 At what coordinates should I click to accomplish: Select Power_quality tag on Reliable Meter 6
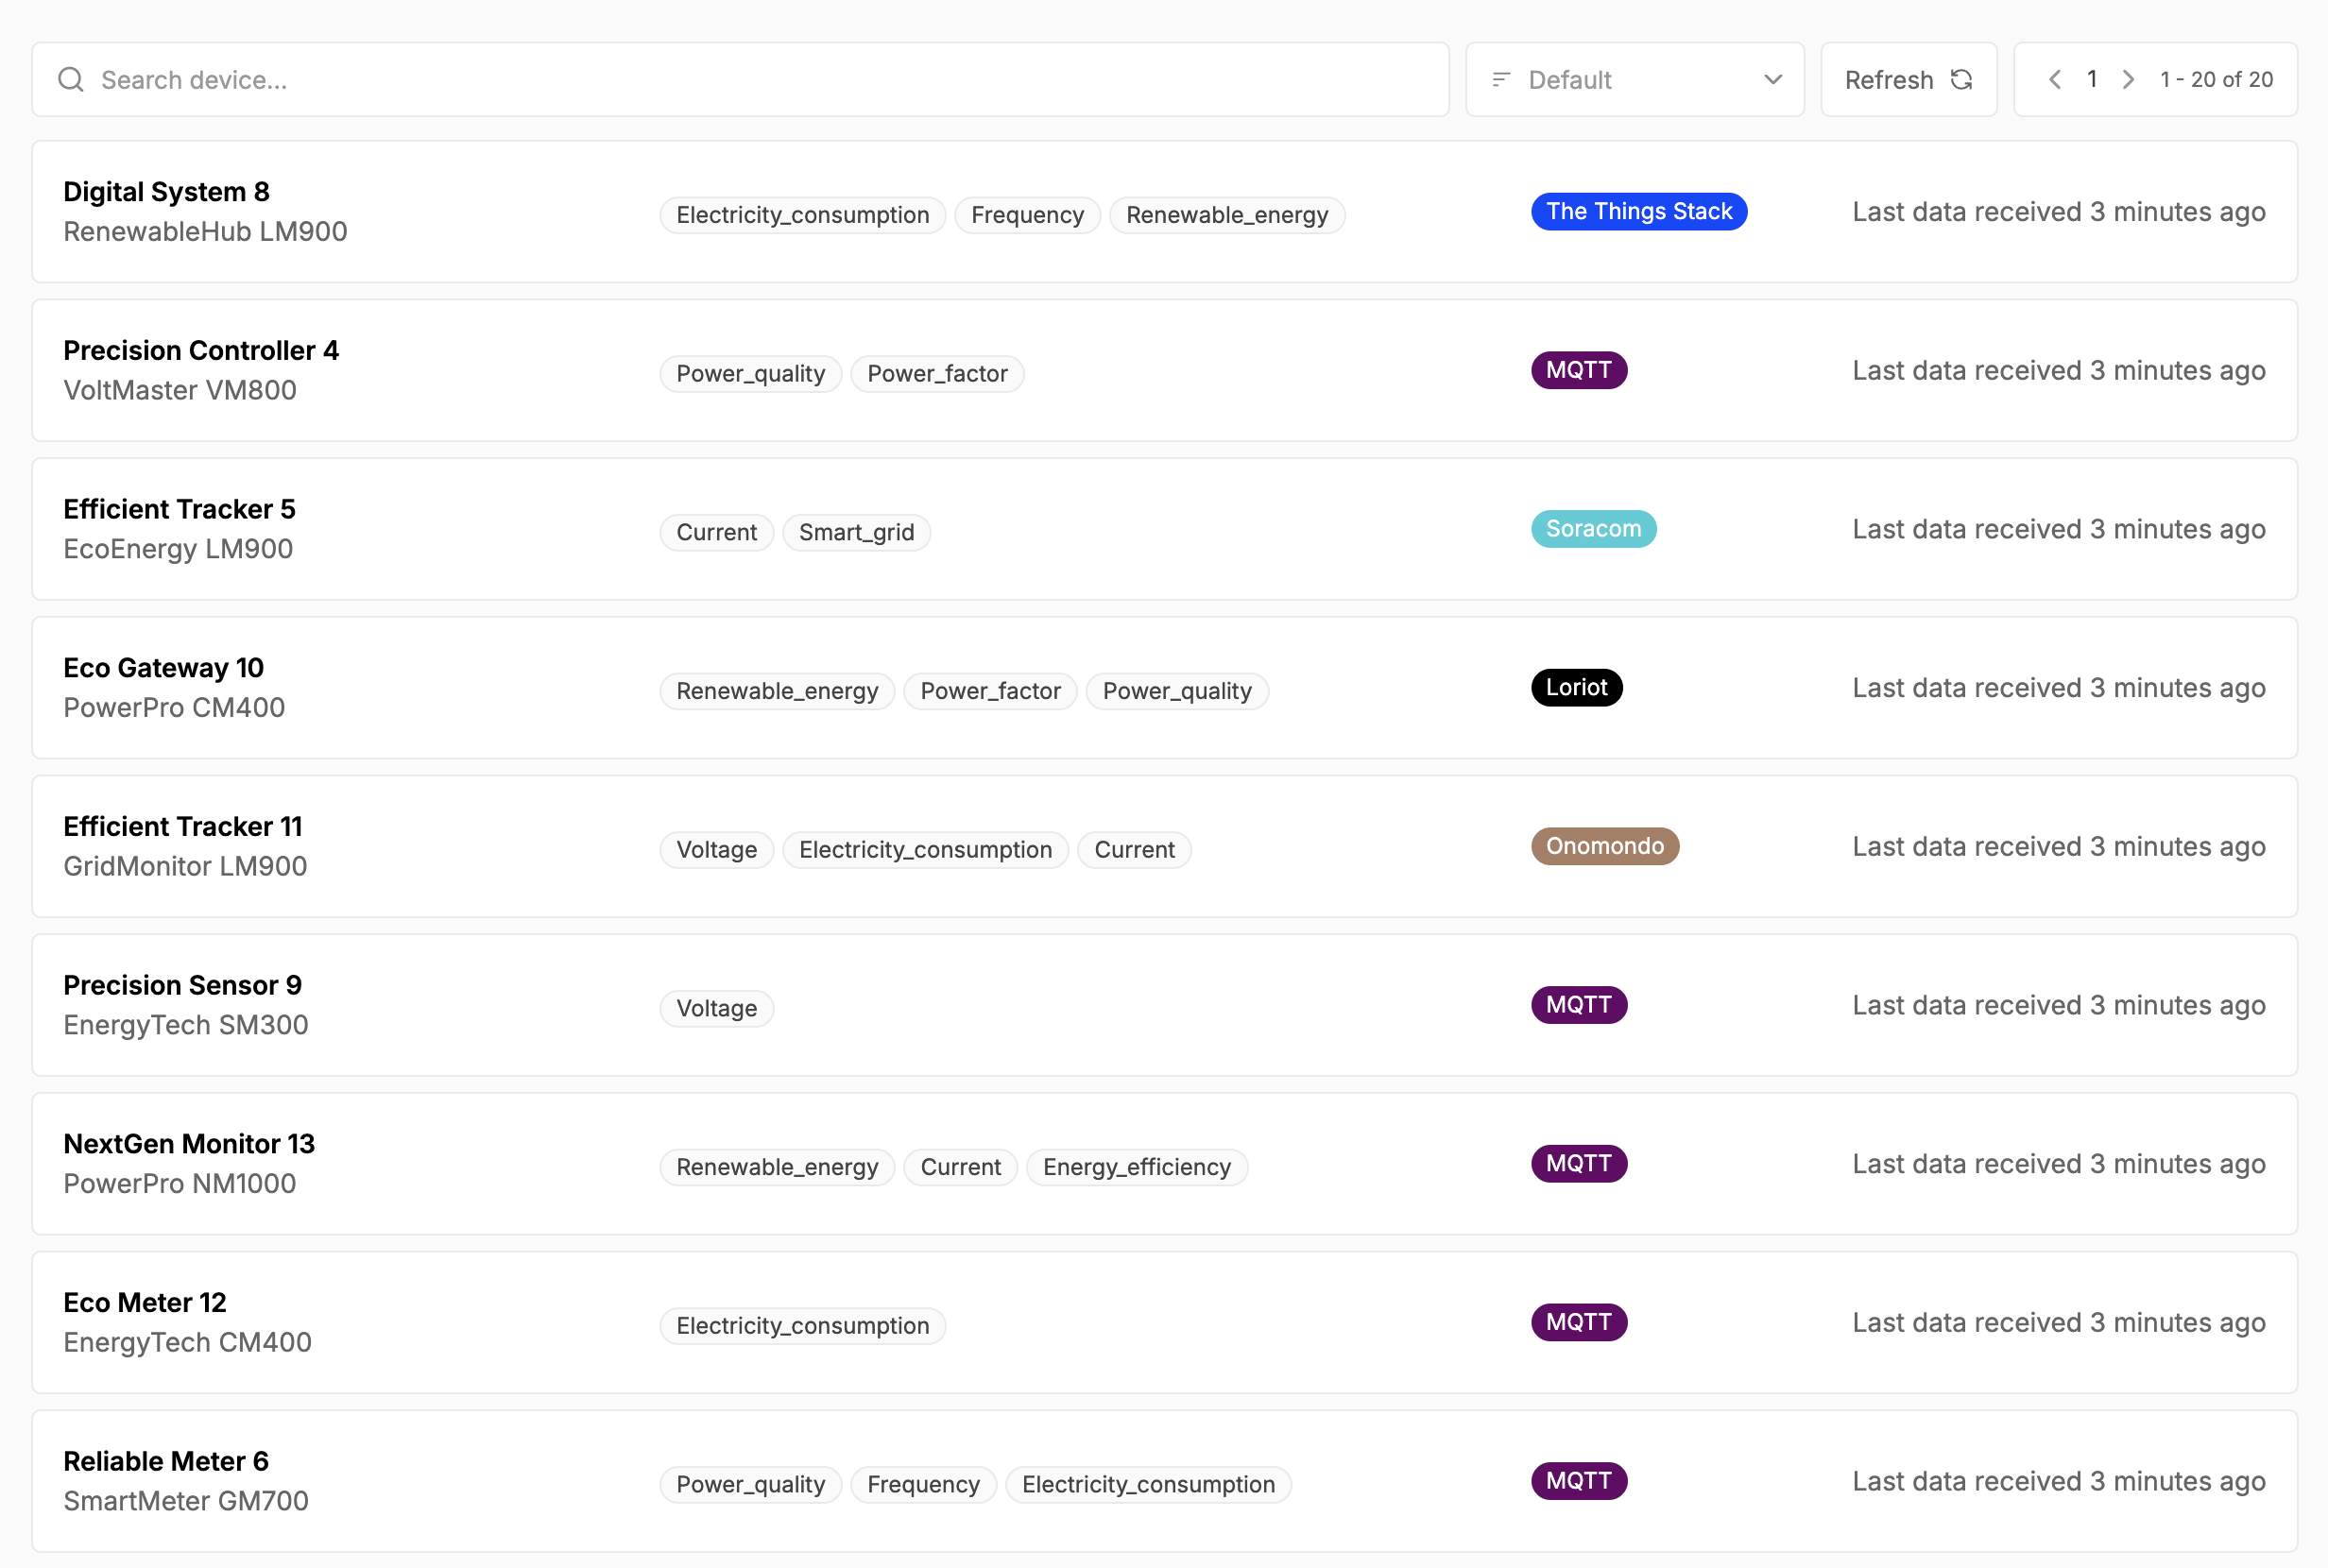pos(751,1484)
